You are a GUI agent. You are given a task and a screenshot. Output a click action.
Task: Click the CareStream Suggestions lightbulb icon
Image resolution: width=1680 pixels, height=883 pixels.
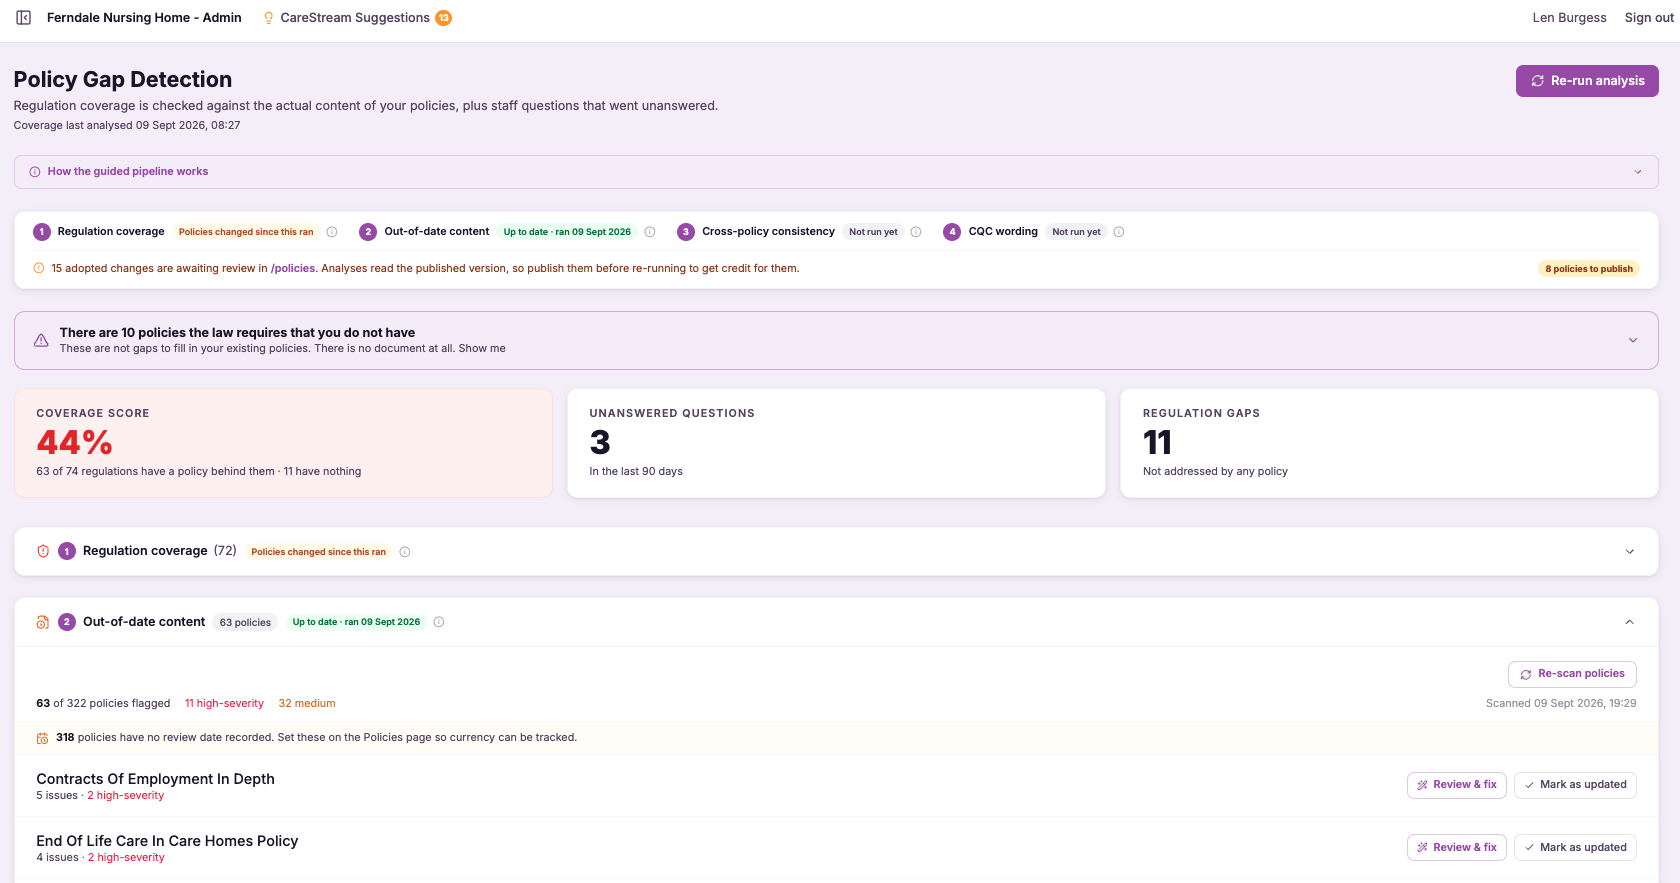[x=268, y=18]
